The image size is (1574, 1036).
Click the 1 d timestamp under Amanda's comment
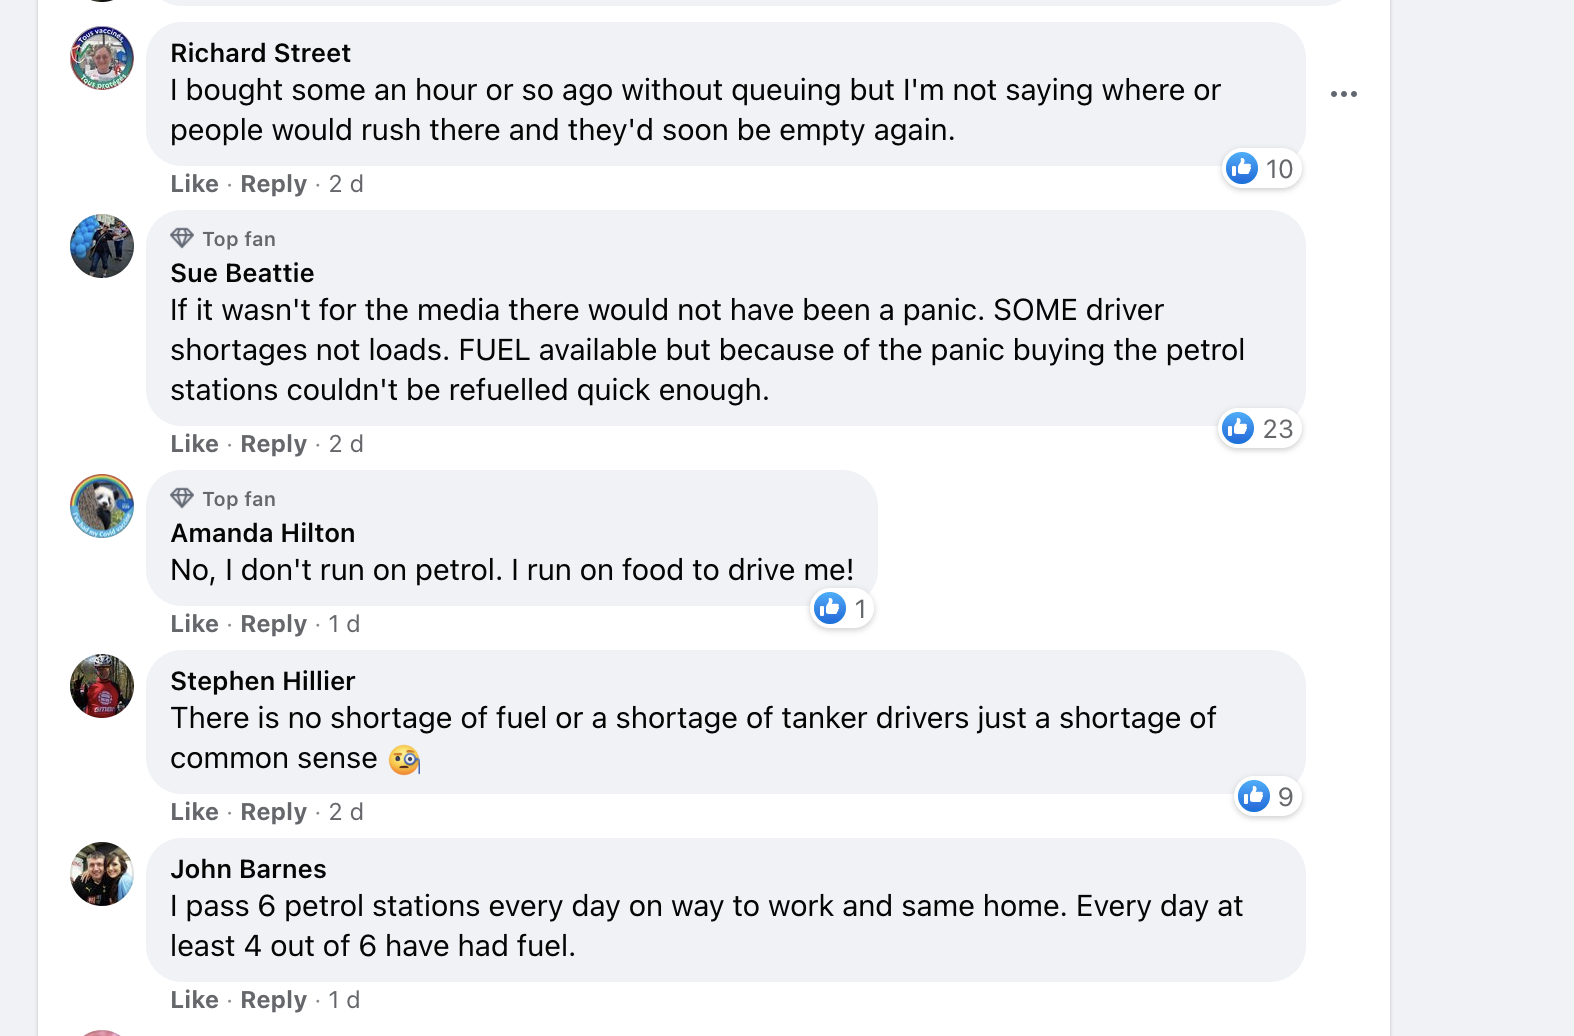(x=344, y=624)
